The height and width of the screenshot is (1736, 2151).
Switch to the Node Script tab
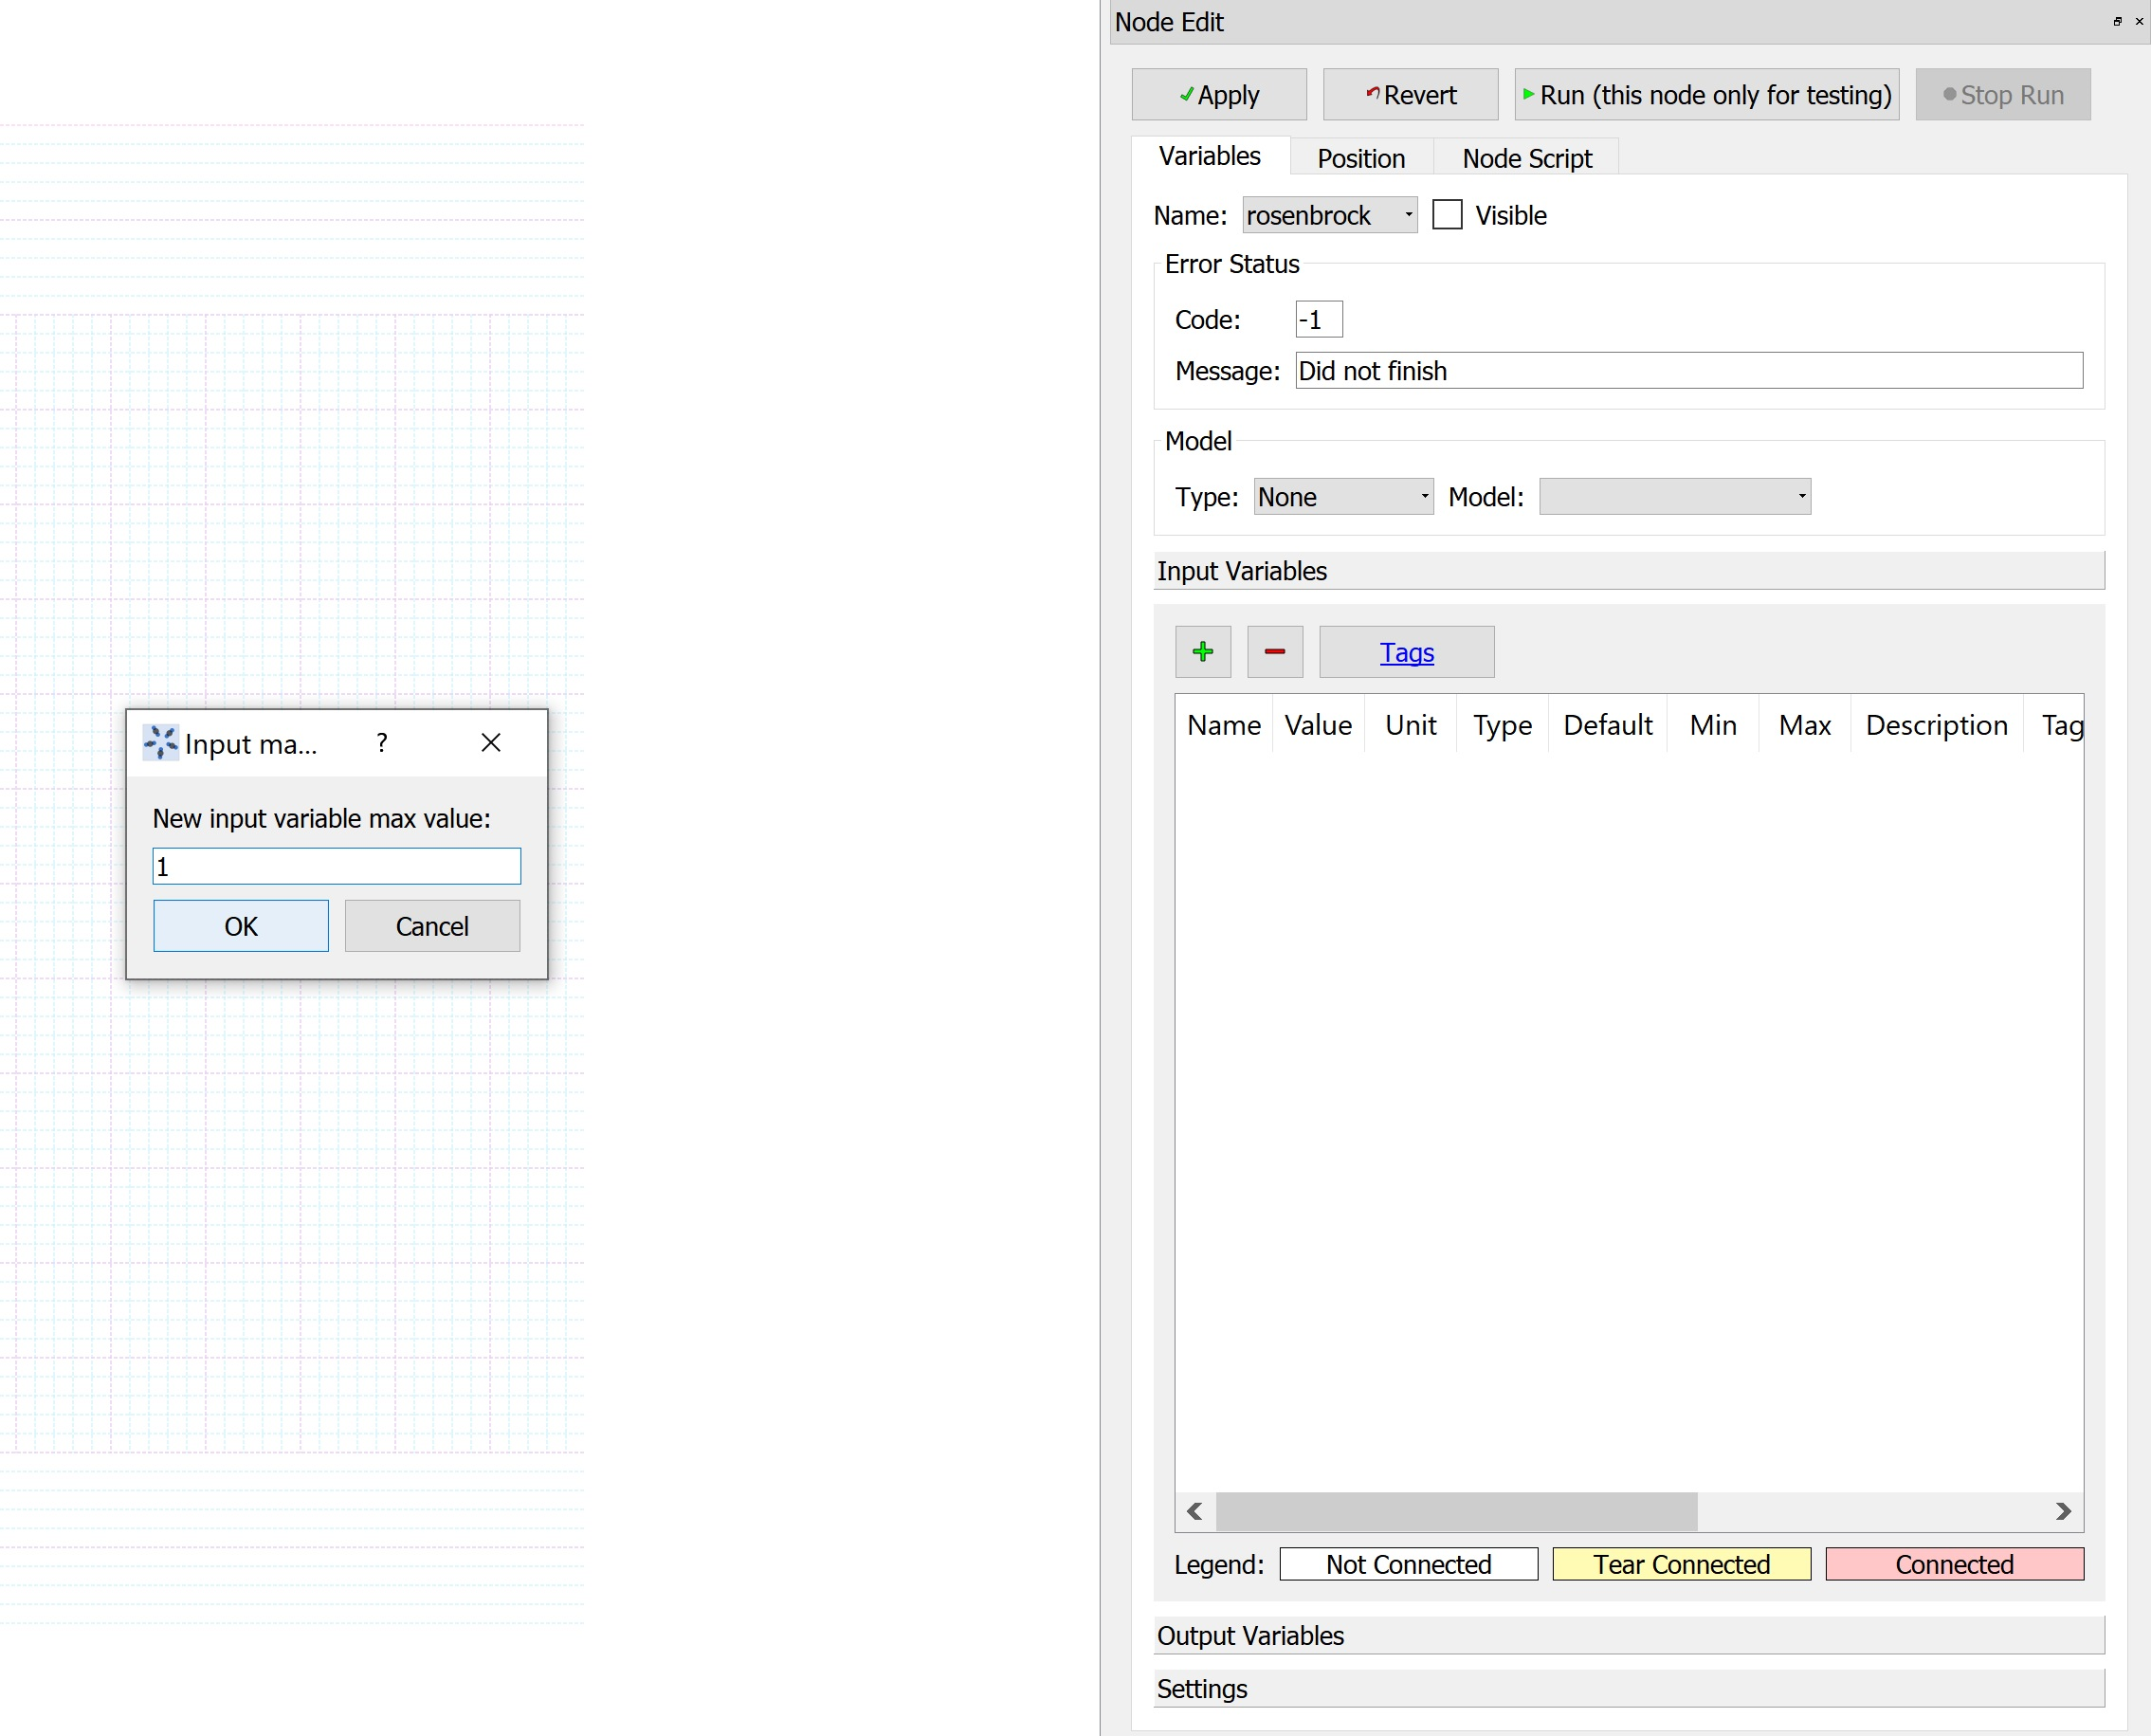[1527, 158]
